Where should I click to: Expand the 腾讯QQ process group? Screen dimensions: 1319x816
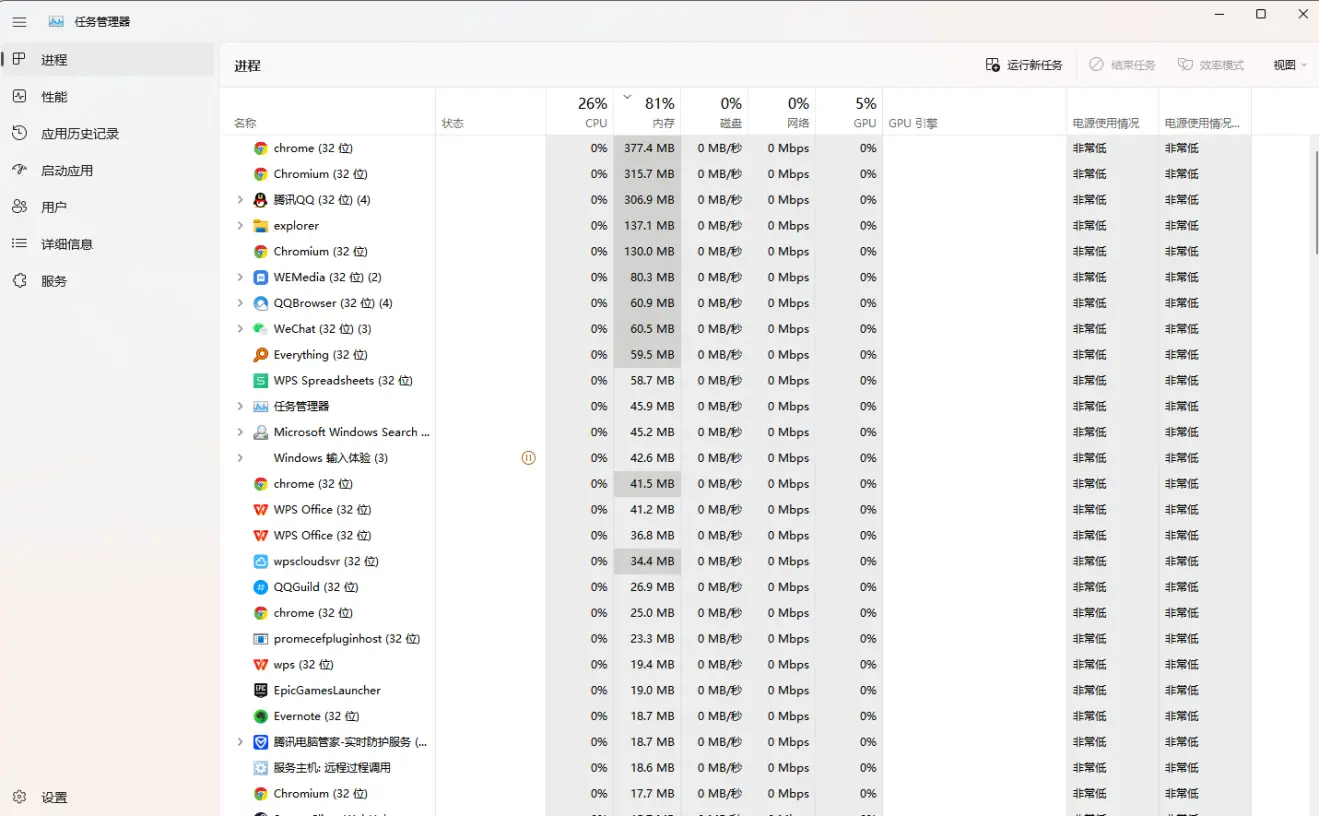pos(240,200)
